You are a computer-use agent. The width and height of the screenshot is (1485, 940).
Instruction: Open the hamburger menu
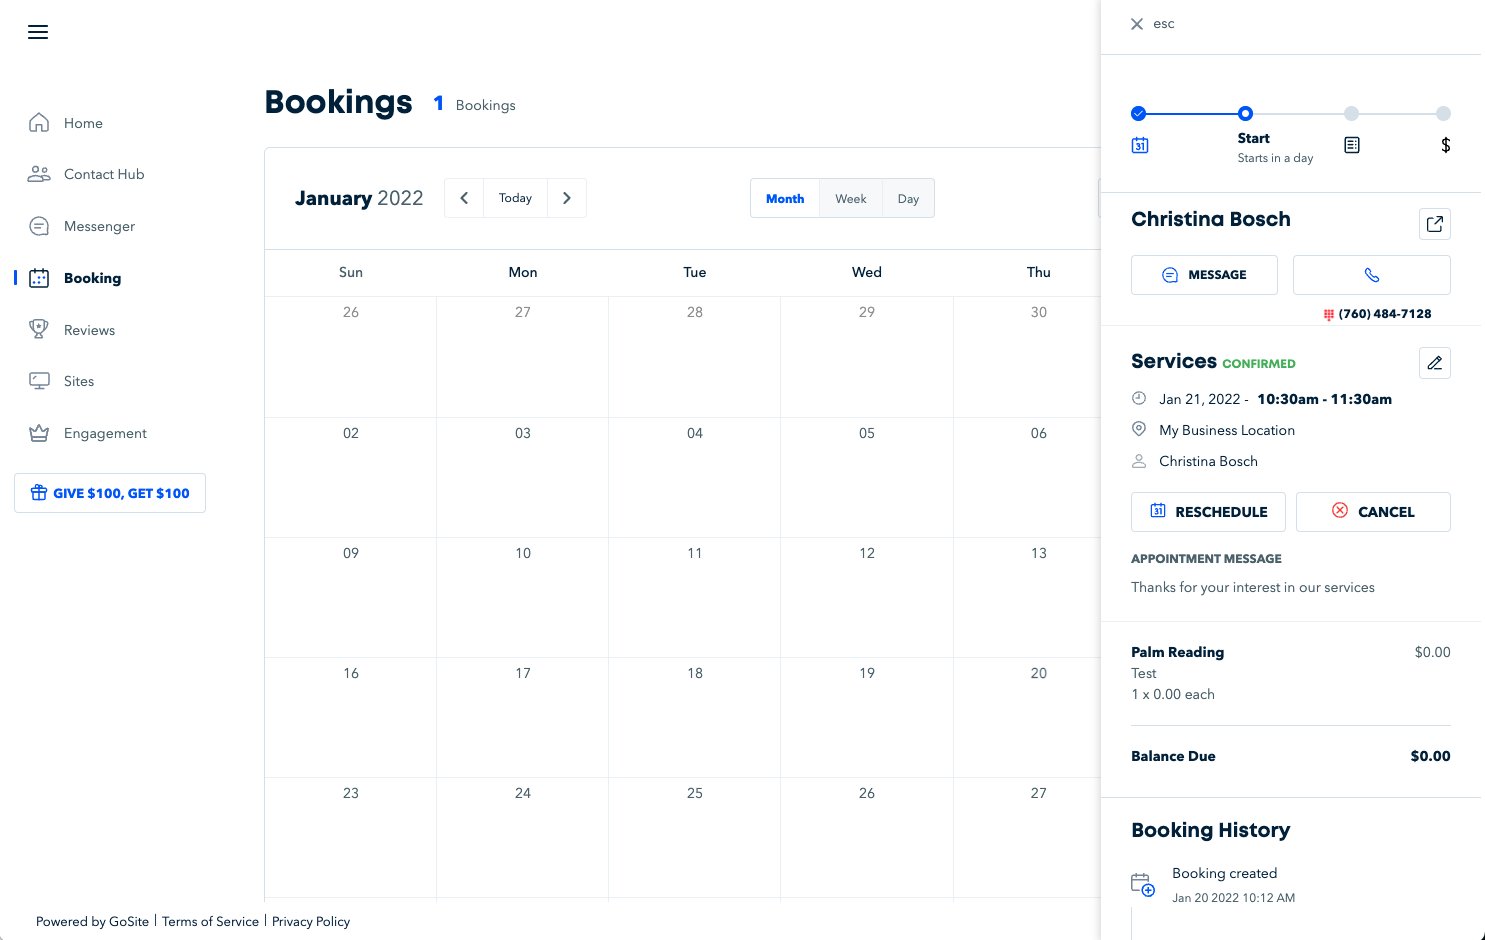coord(38,32)
